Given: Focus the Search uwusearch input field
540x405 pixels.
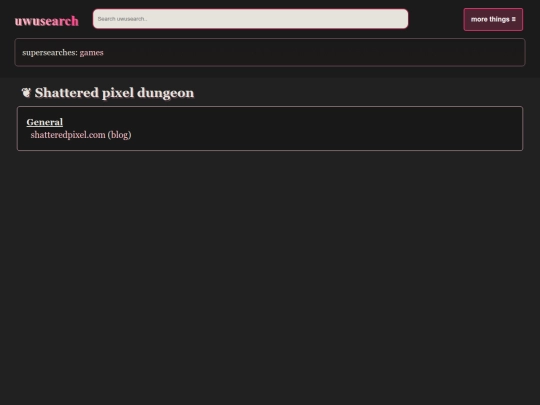Looking at the screenshot, I should [250, 19].
